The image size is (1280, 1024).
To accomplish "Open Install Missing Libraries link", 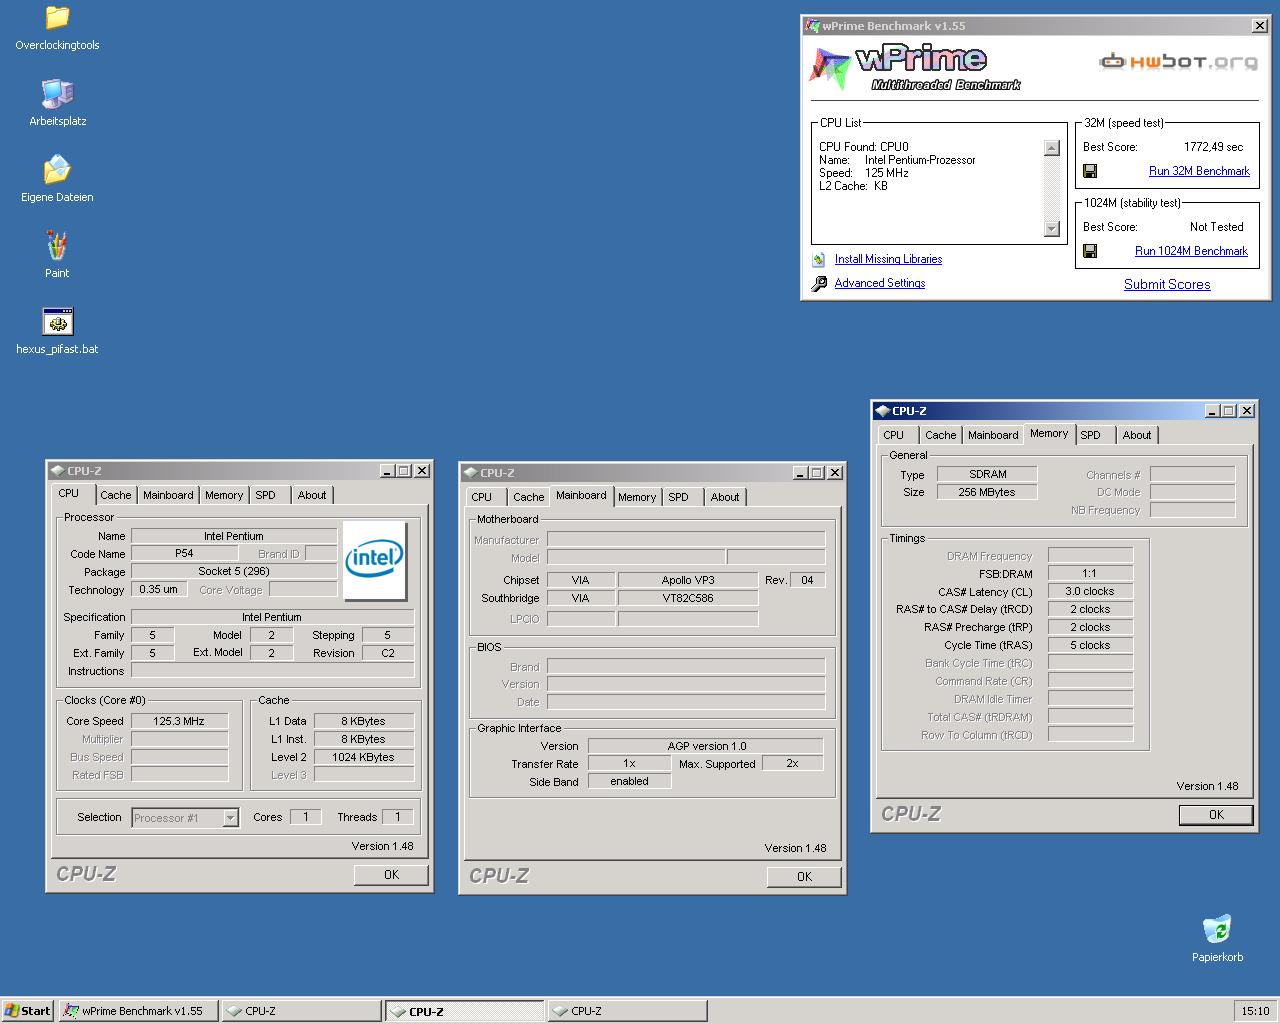I will click(x=888, y=259).
